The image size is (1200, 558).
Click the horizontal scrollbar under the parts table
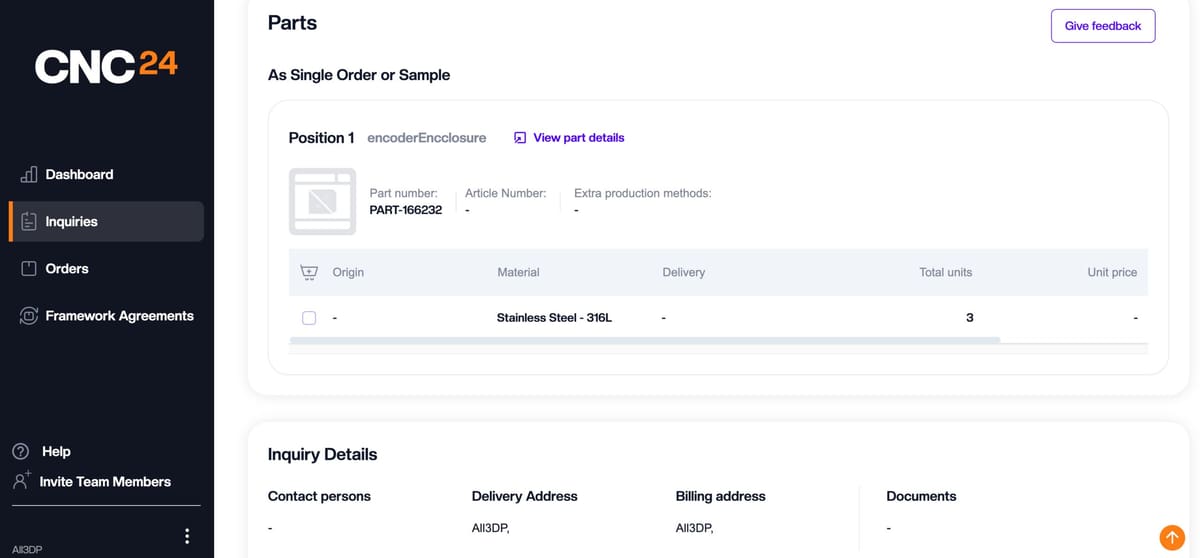click(645, 340)
